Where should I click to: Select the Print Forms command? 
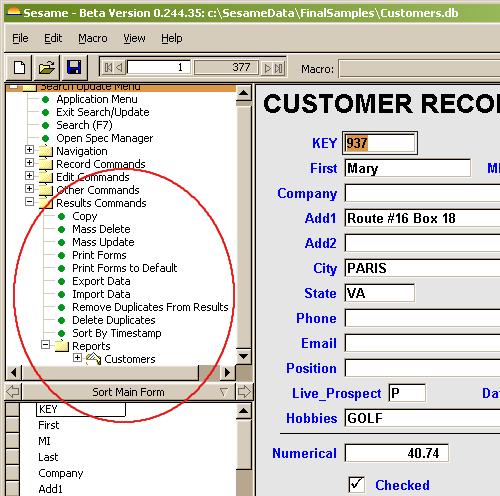pyautogui.click(x=99, y=255)
